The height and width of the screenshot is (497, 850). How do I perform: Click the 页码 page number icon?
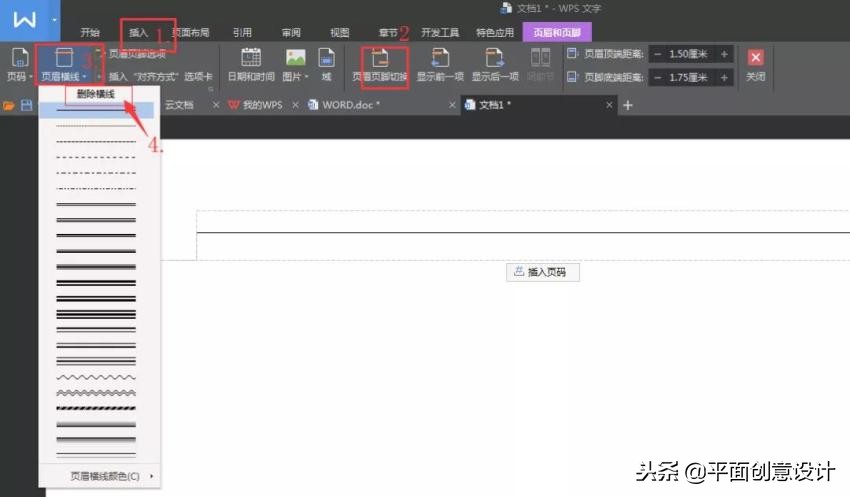pyautogui.click(x=20, y=57)
